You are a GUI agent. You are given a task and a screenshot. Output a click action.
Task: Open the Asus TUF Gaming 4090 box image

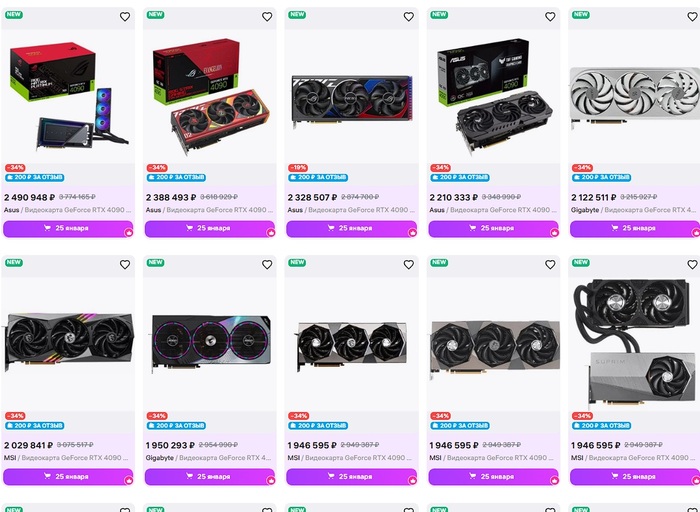493,96
